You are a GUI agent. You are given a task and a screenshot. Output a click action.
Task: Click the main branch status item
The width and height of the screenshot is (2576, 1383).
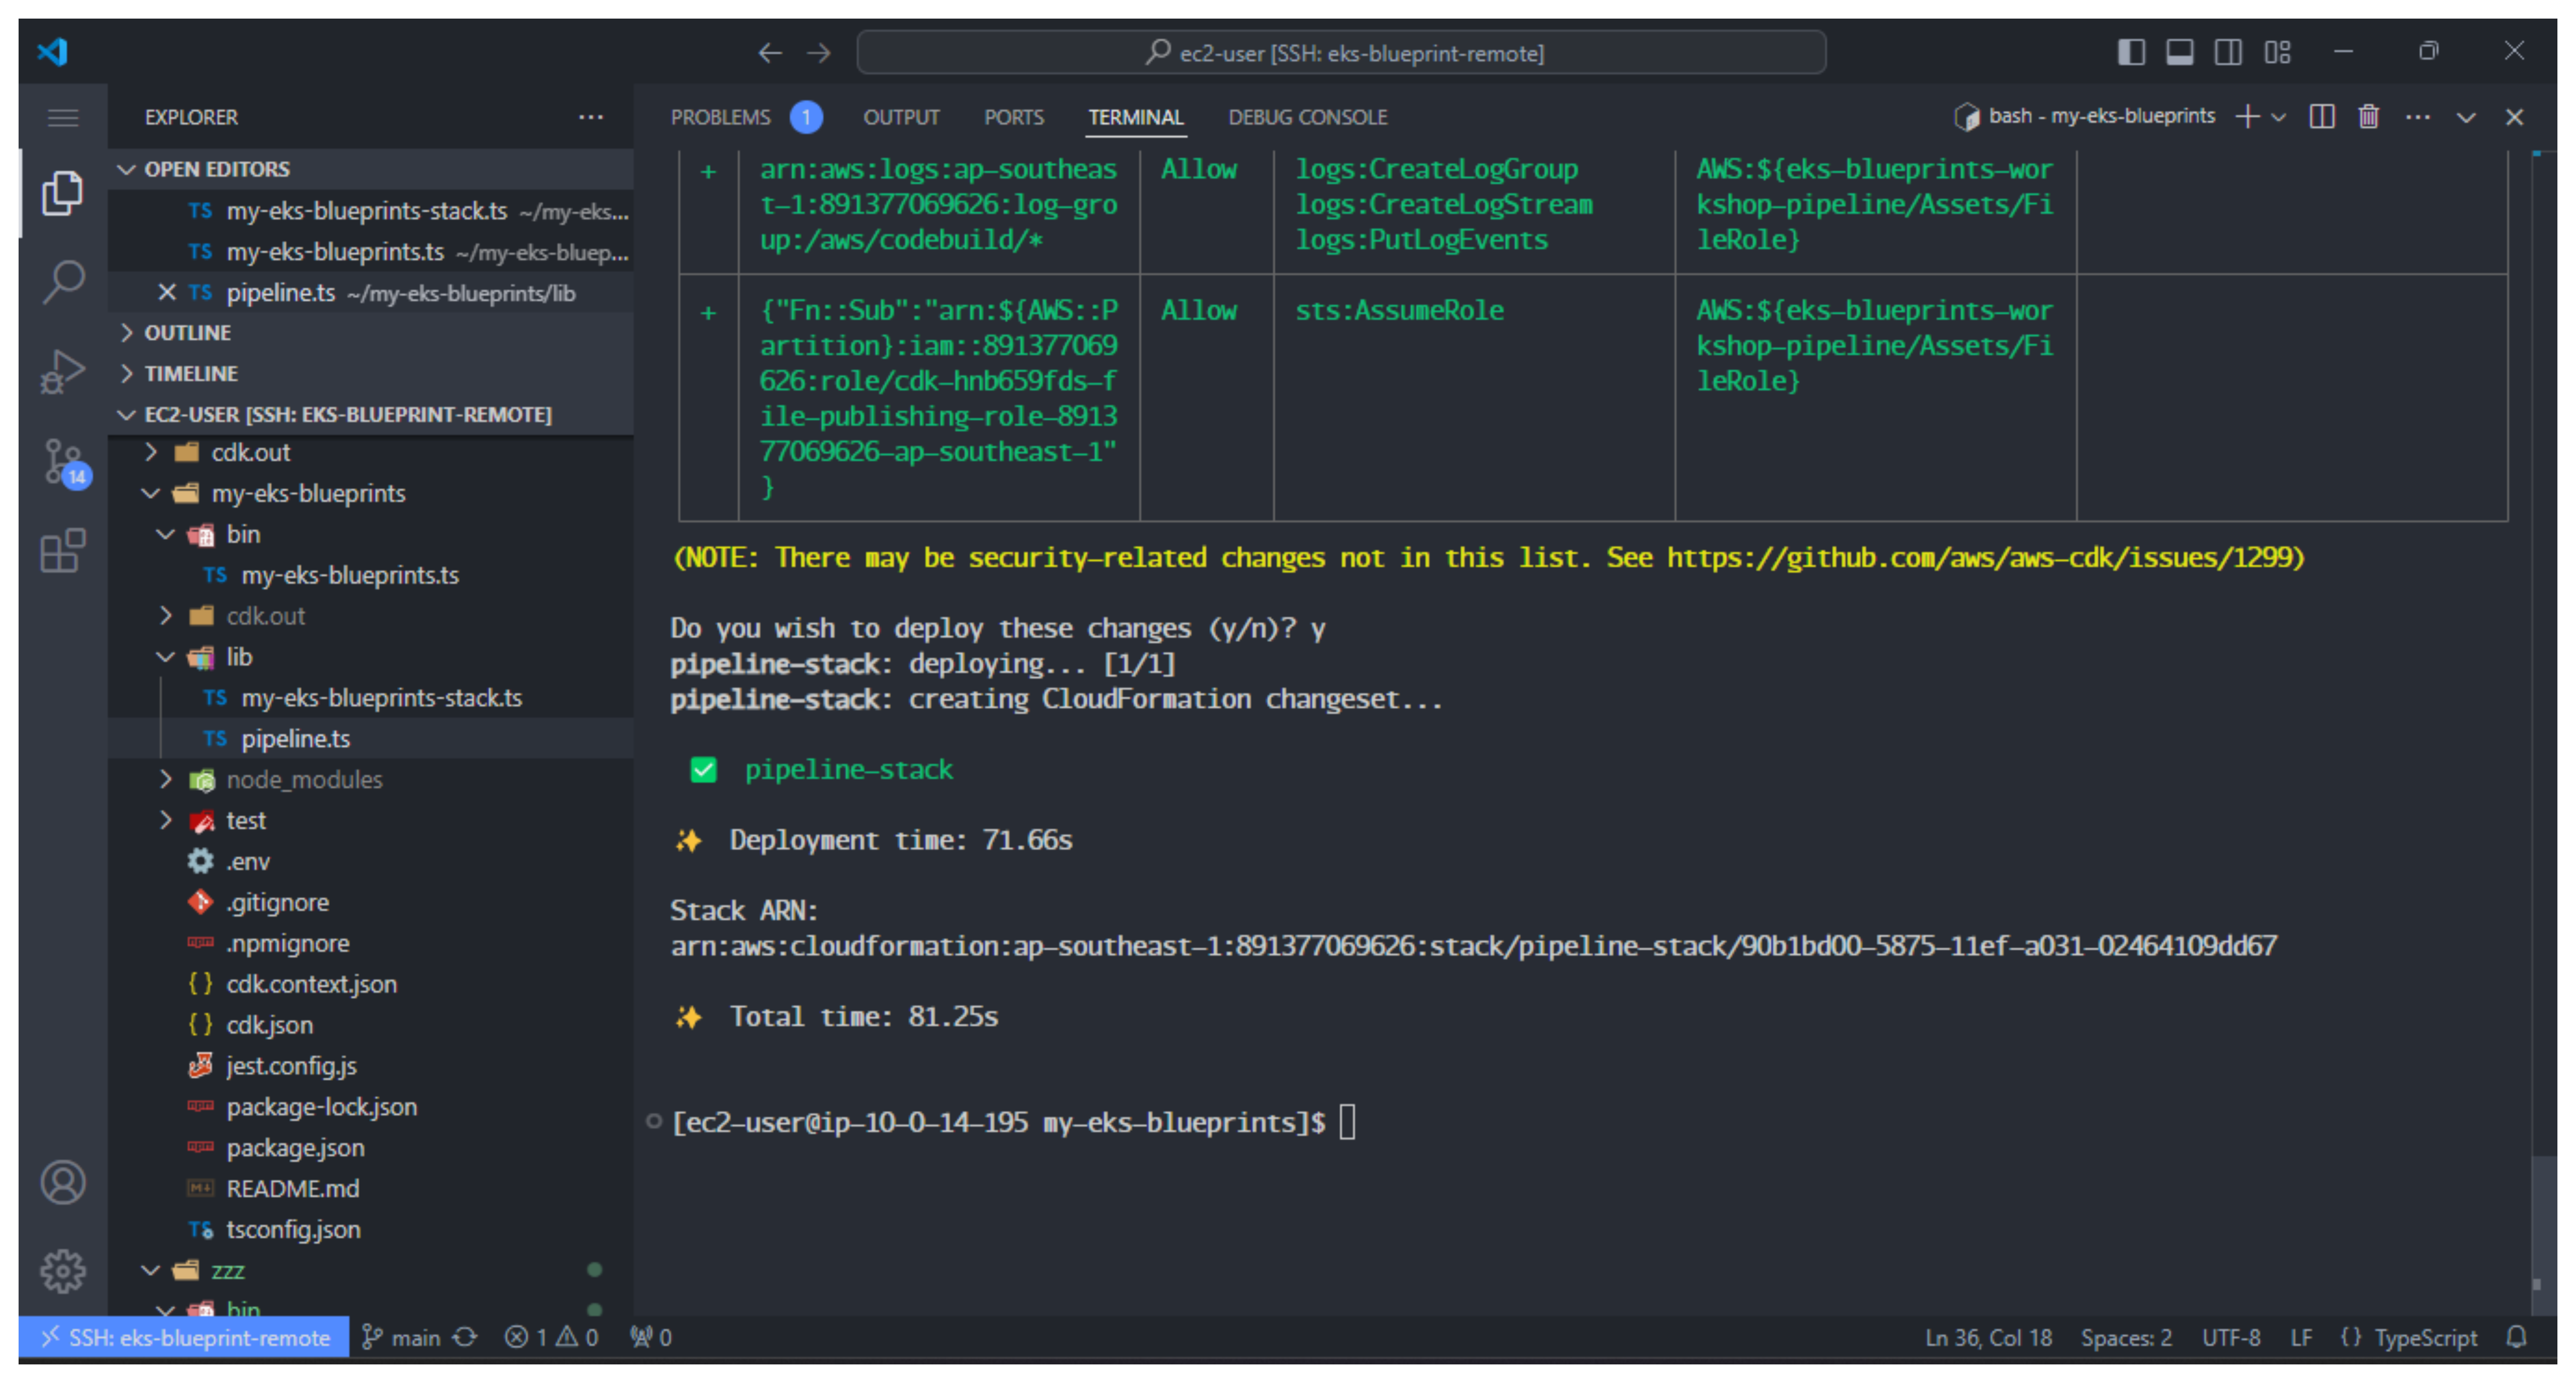pyautogui.click(x=401, y=1337)
